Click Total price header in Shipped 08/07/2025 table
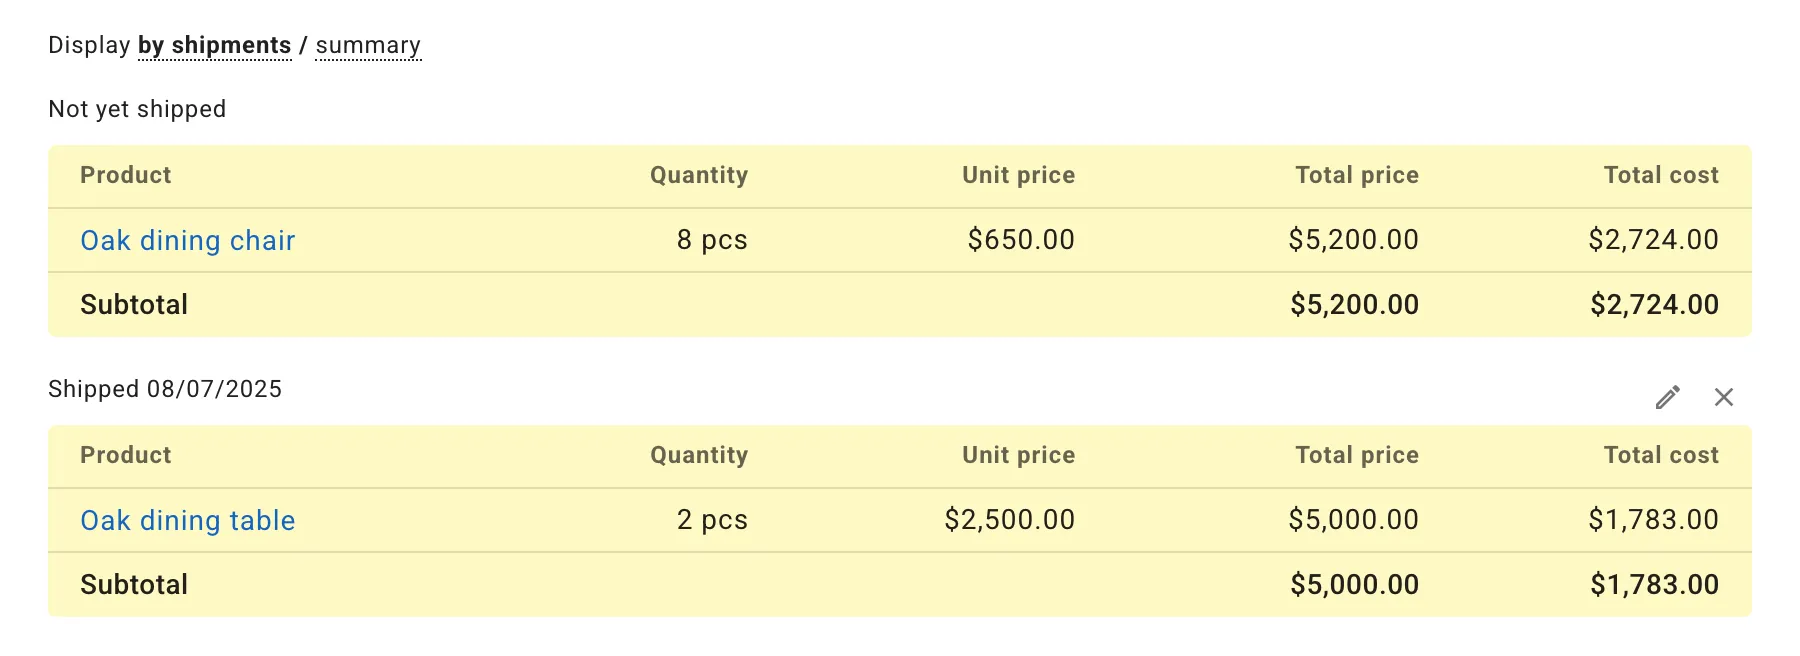1800x656 pixels. point(1356,455)
